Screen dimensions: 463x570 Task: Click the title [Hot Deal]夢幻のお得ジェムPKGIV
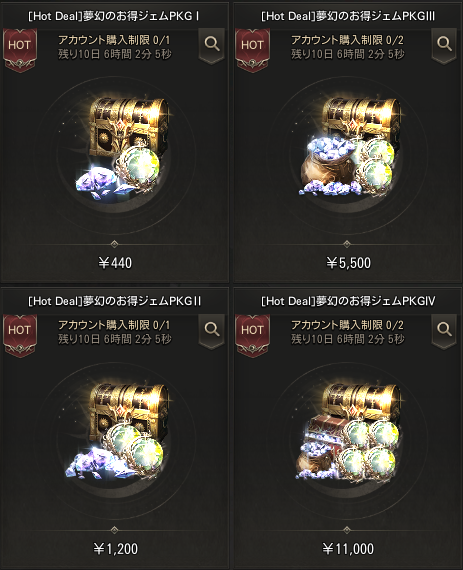(x=348, y=301)
